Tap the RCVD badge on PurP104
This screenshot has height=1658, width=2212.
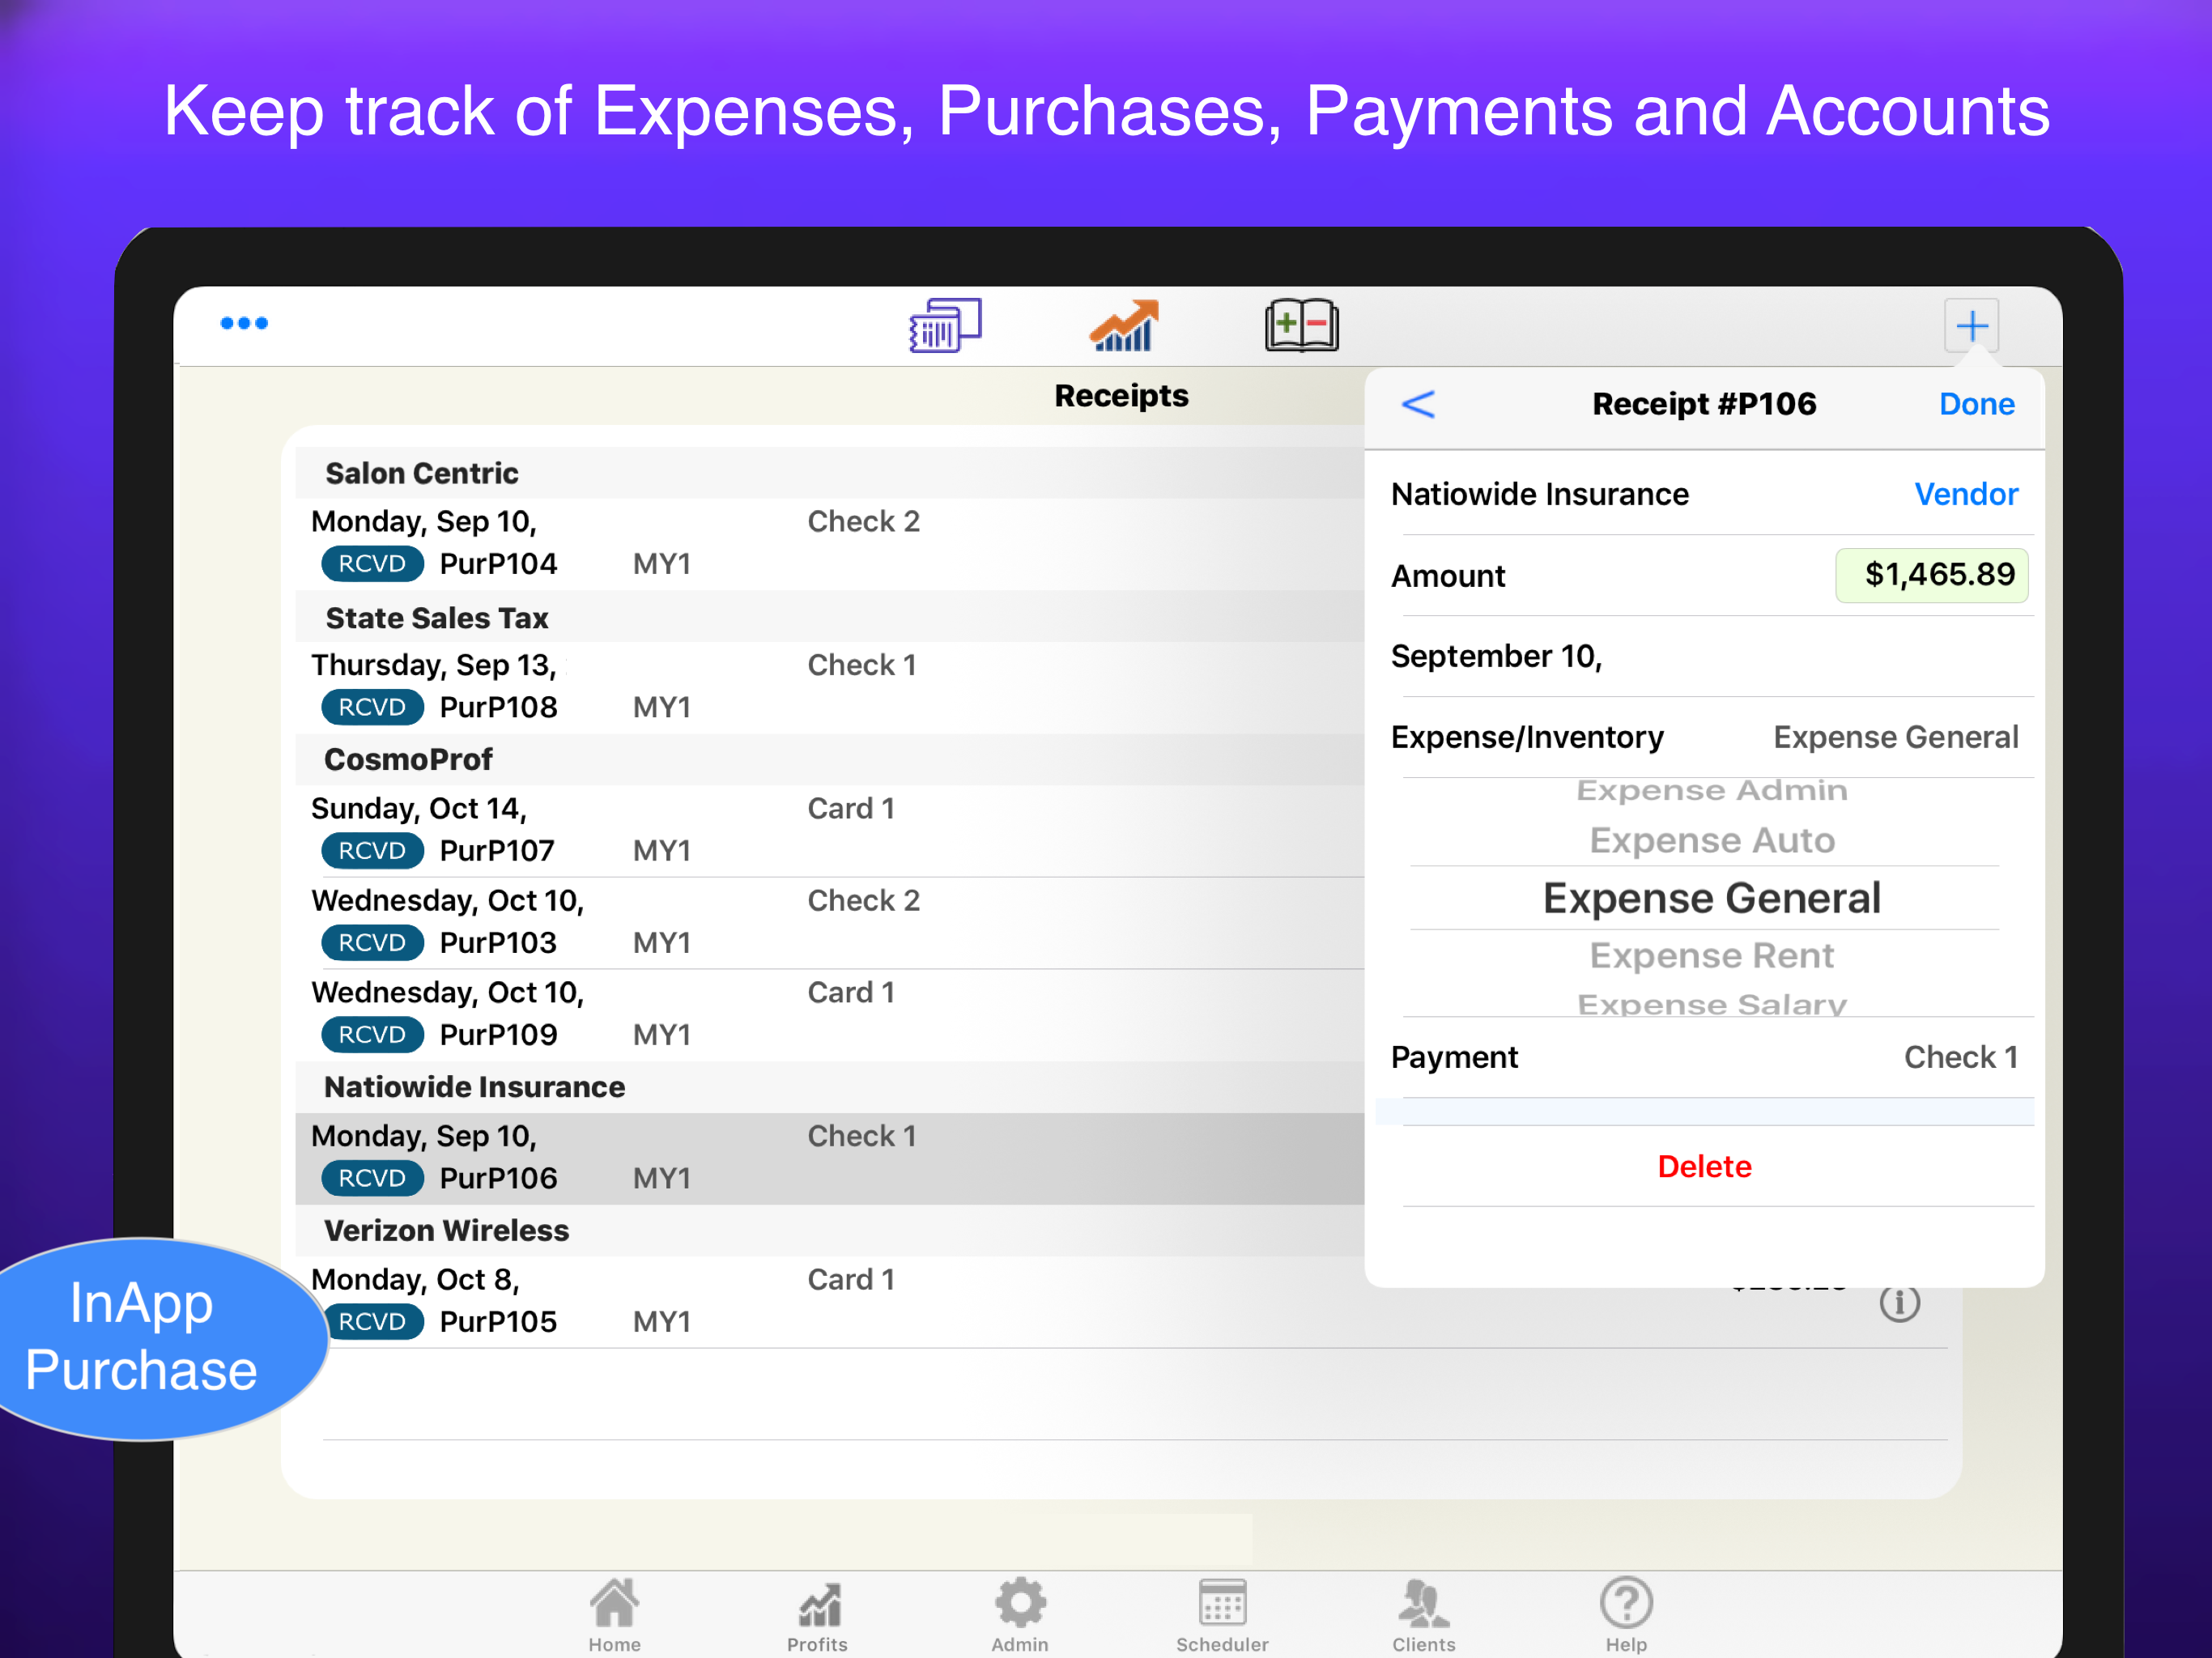pyautogui.click(x=372, y=564)
